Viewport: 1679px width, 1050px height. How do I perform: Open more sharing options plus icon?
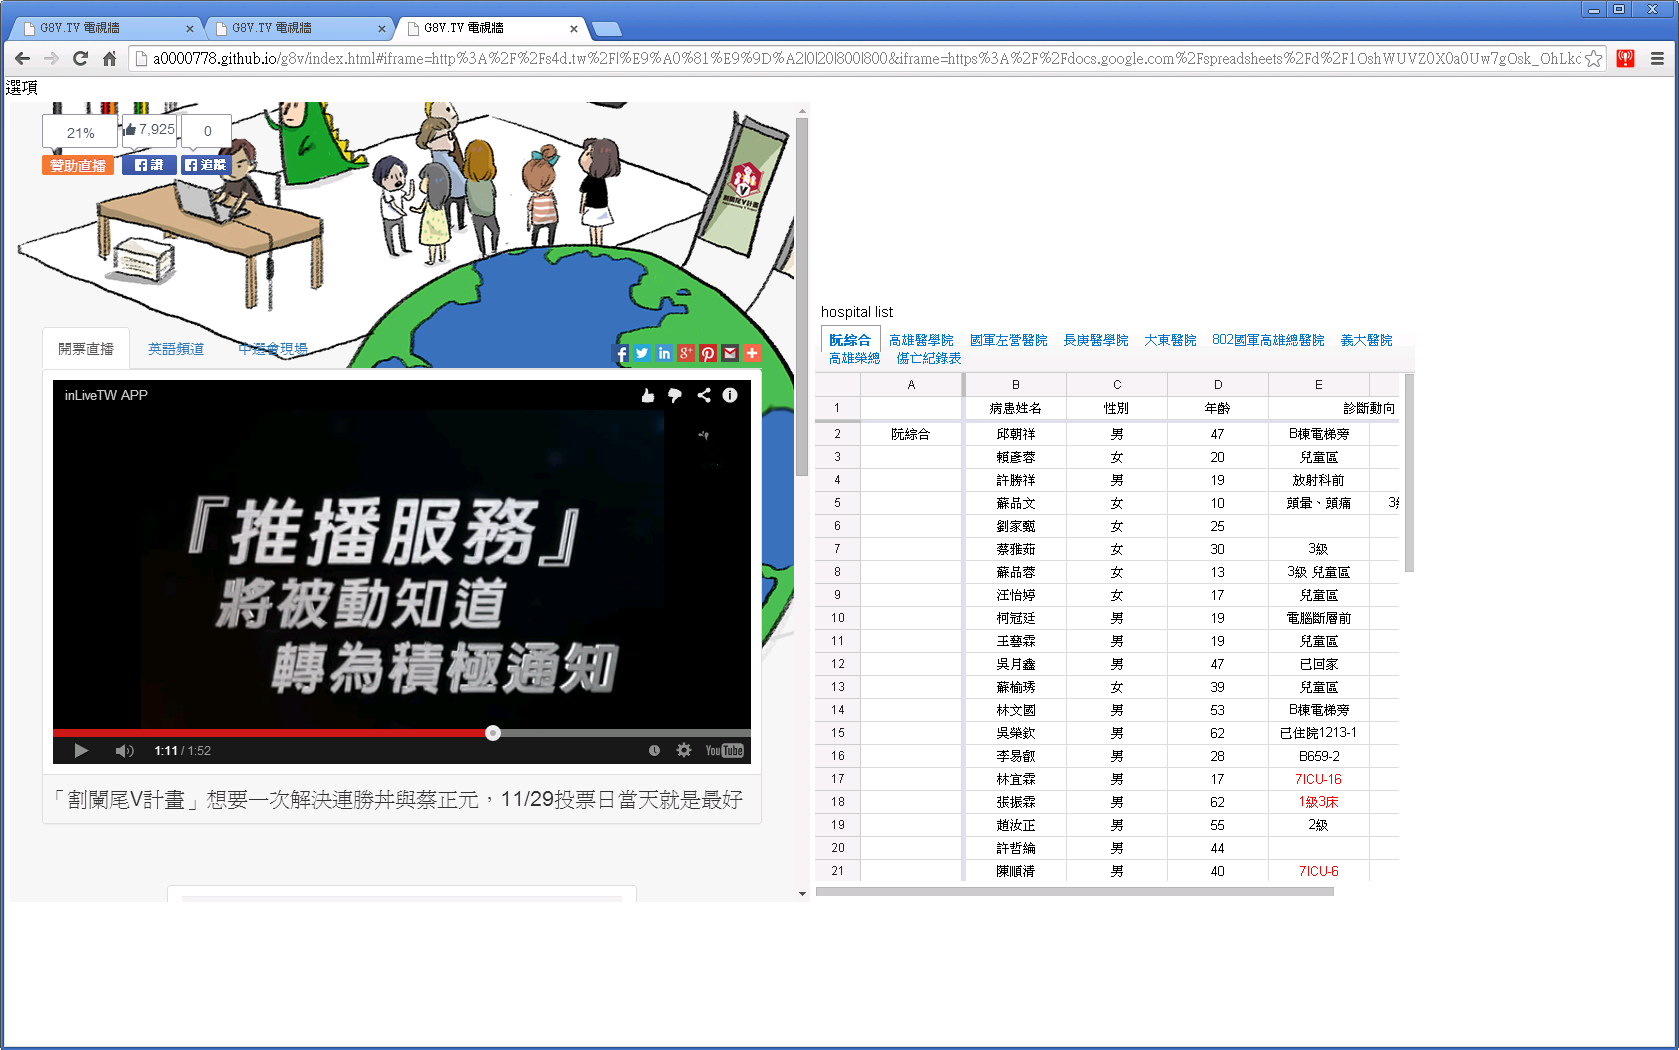752,353
